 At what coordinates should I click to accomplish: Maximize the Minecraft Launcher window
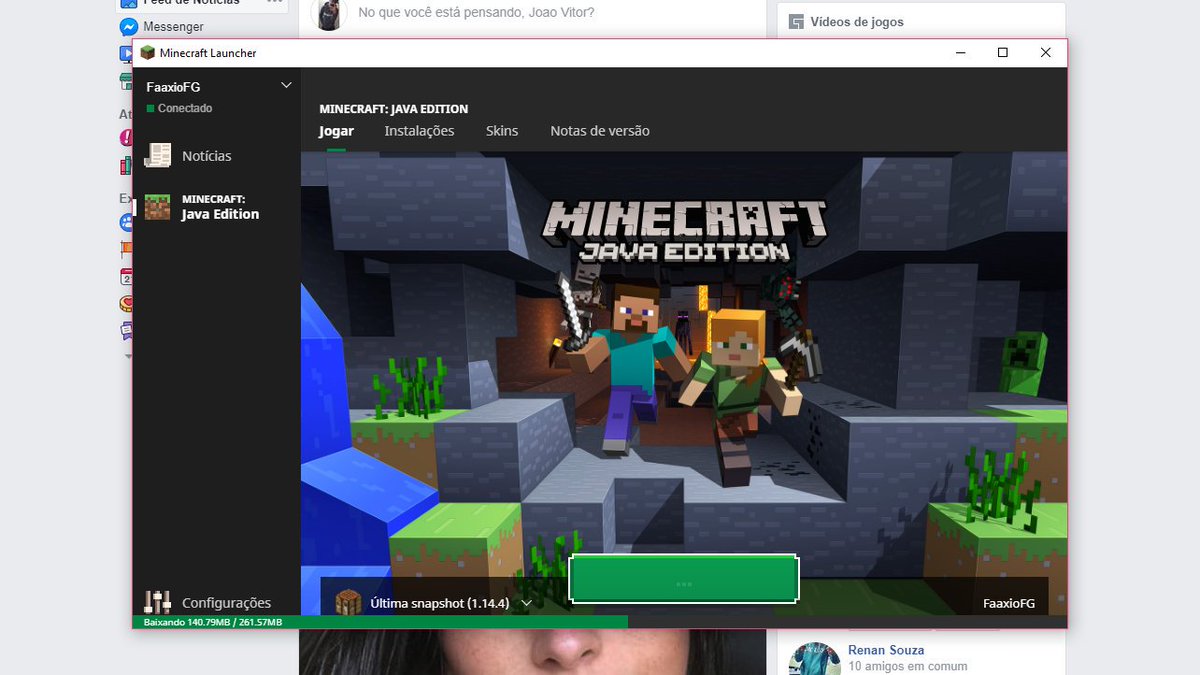[x=1003, y=53]
